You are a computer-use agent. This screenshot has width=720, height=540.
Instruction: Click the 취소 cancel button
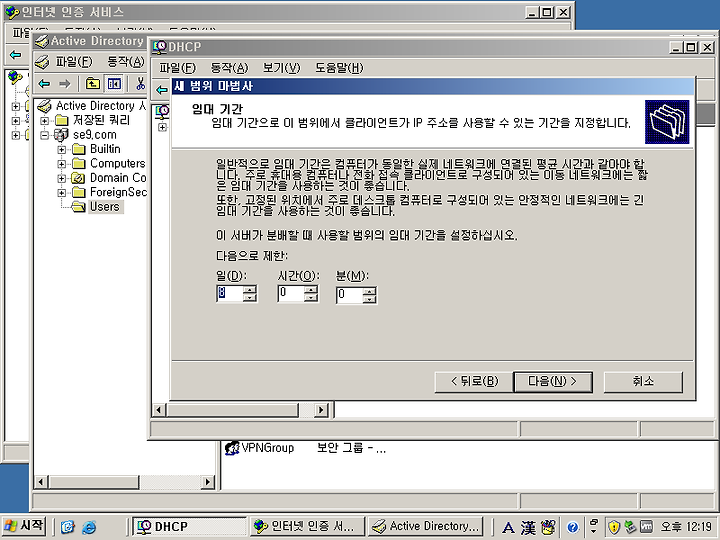click(x=643, y=382)
